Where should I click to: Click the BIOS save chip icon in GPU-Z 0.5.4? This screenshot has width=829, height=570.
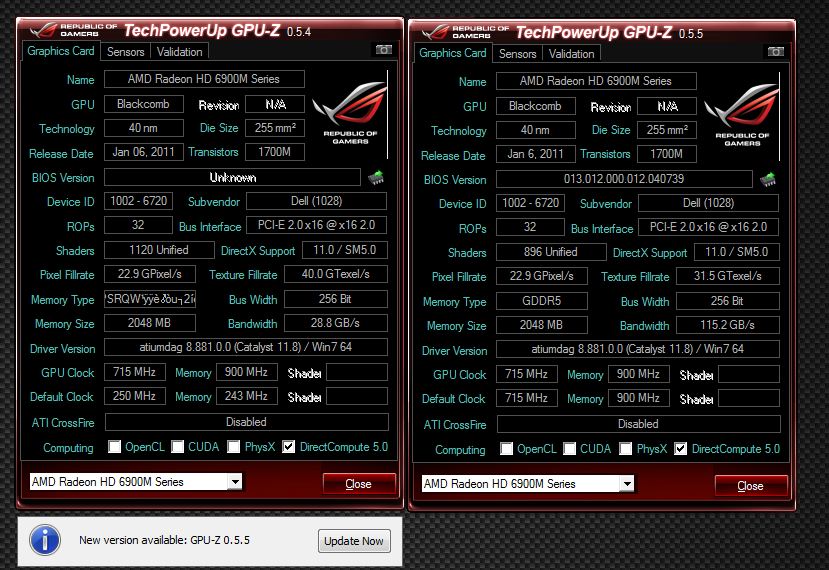pos(376,178)
